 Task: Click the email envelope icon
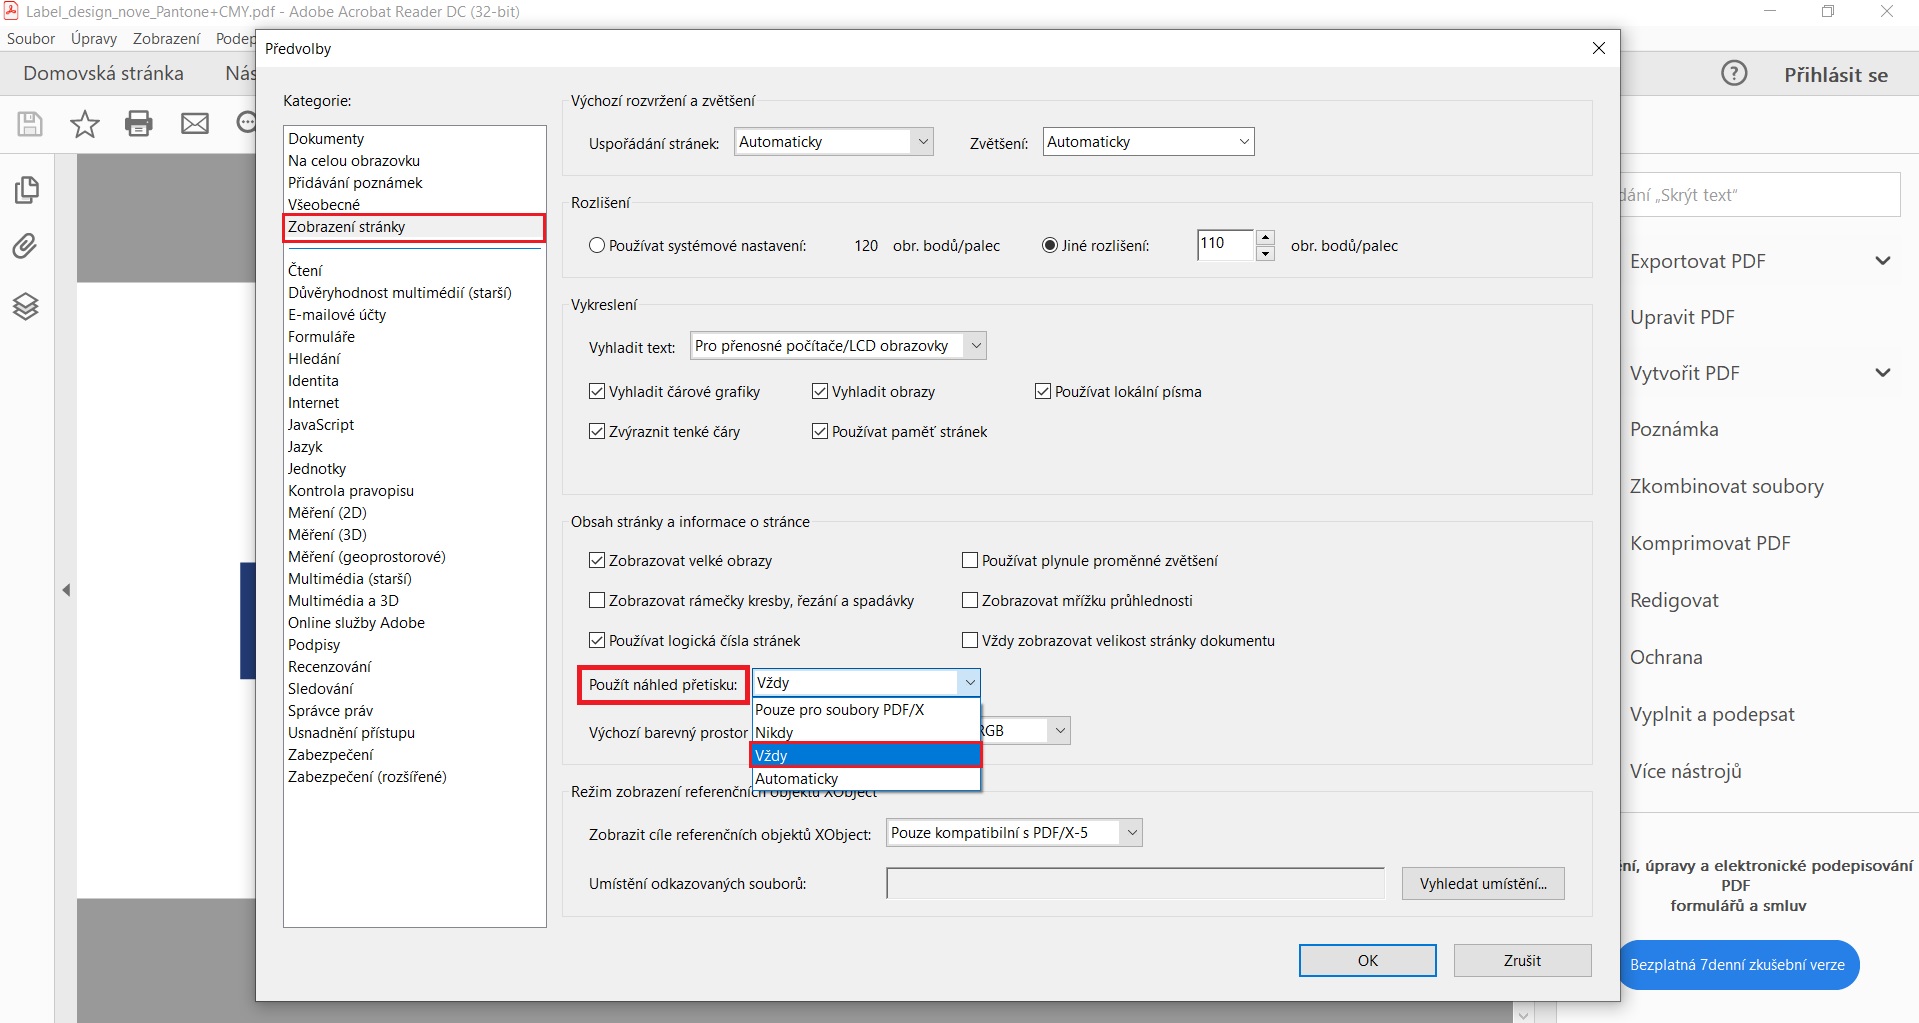195,123
